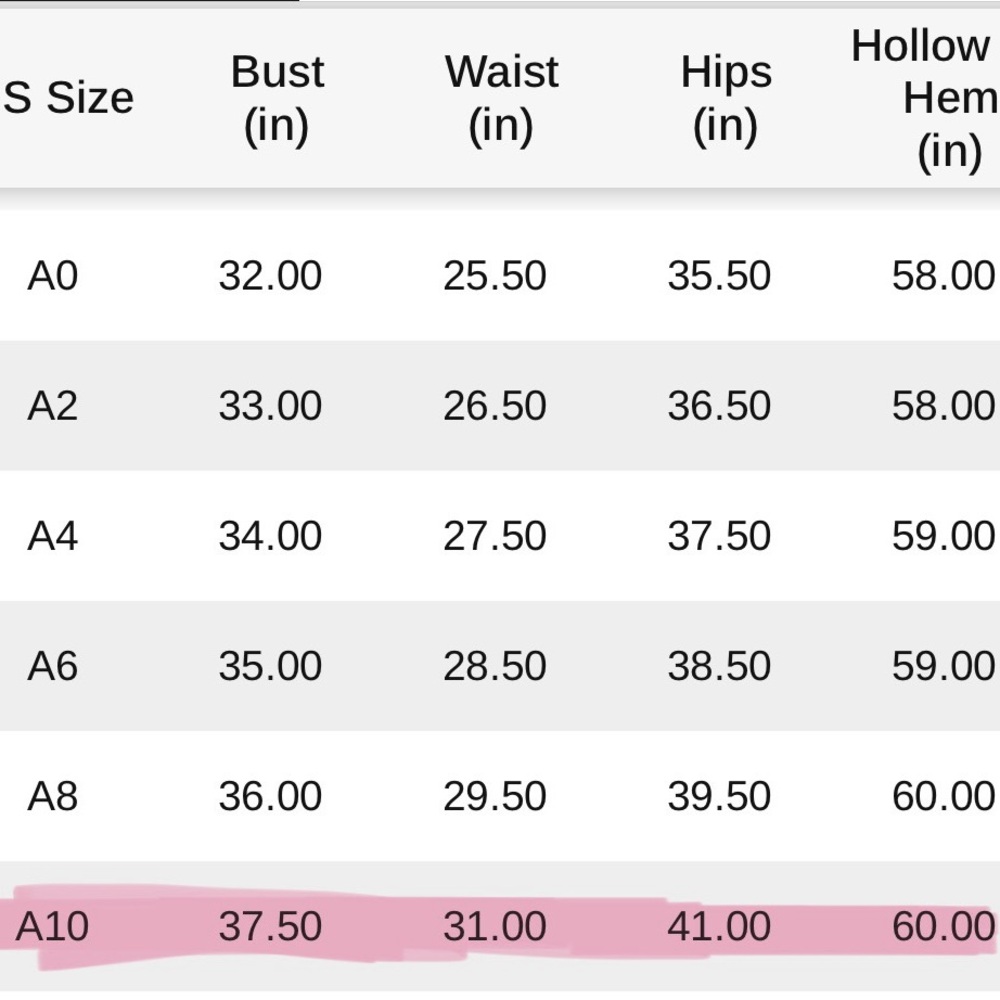This screenshot has width=1000, height=1000.
Task: Click the scroll indicator bar at top
Action: tap(149, 1)
